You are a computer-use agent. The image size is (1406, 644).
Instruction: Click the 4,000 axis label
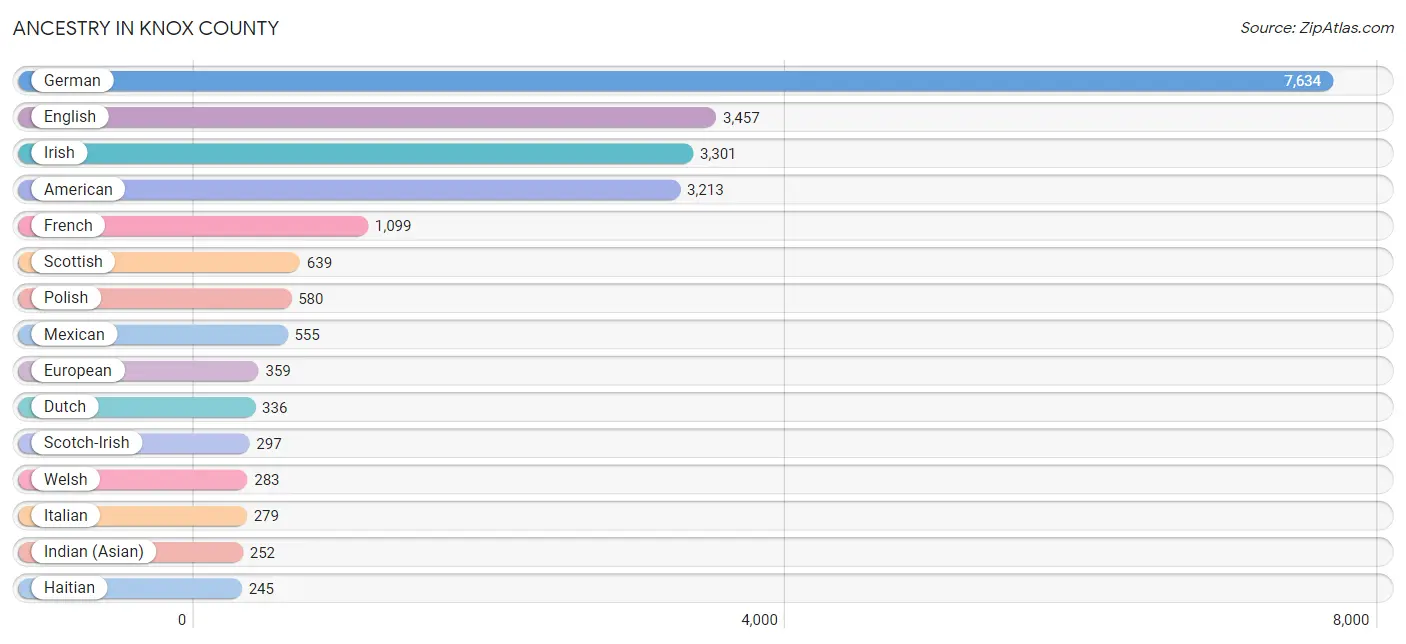[x=759, y=620]
